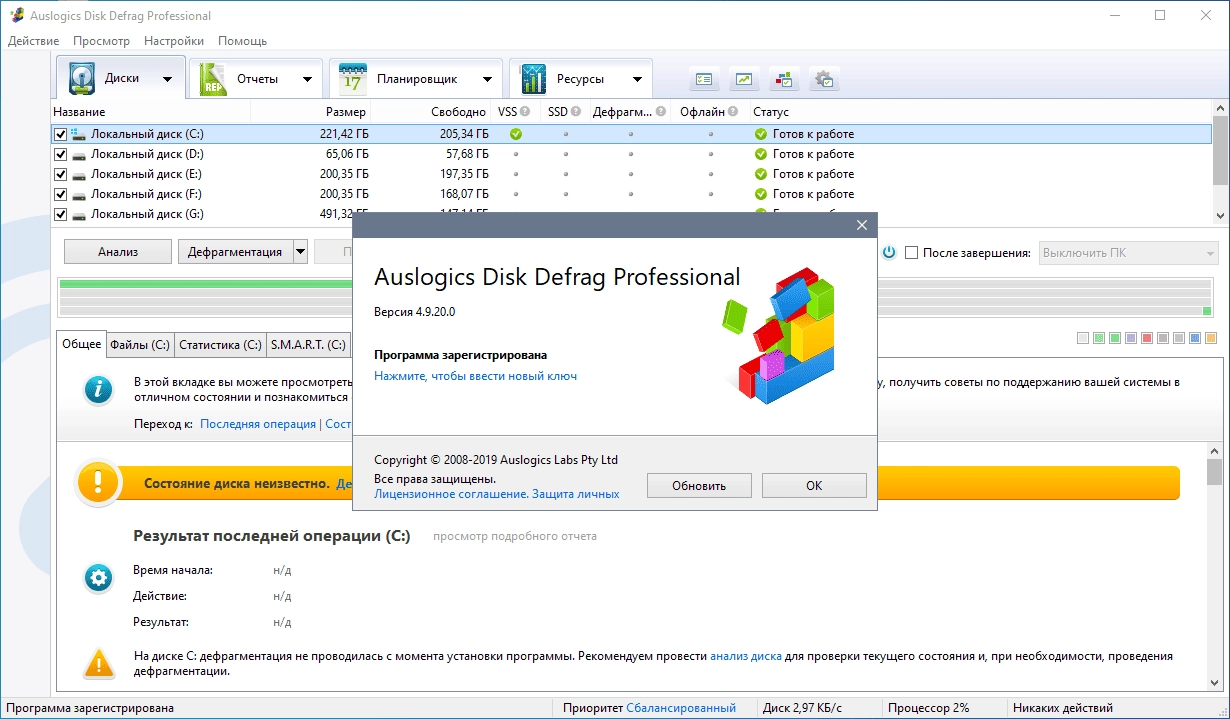Switch to the Файлы (C:) tab
The image size is (1230, 719).
[x=140, y=345]
